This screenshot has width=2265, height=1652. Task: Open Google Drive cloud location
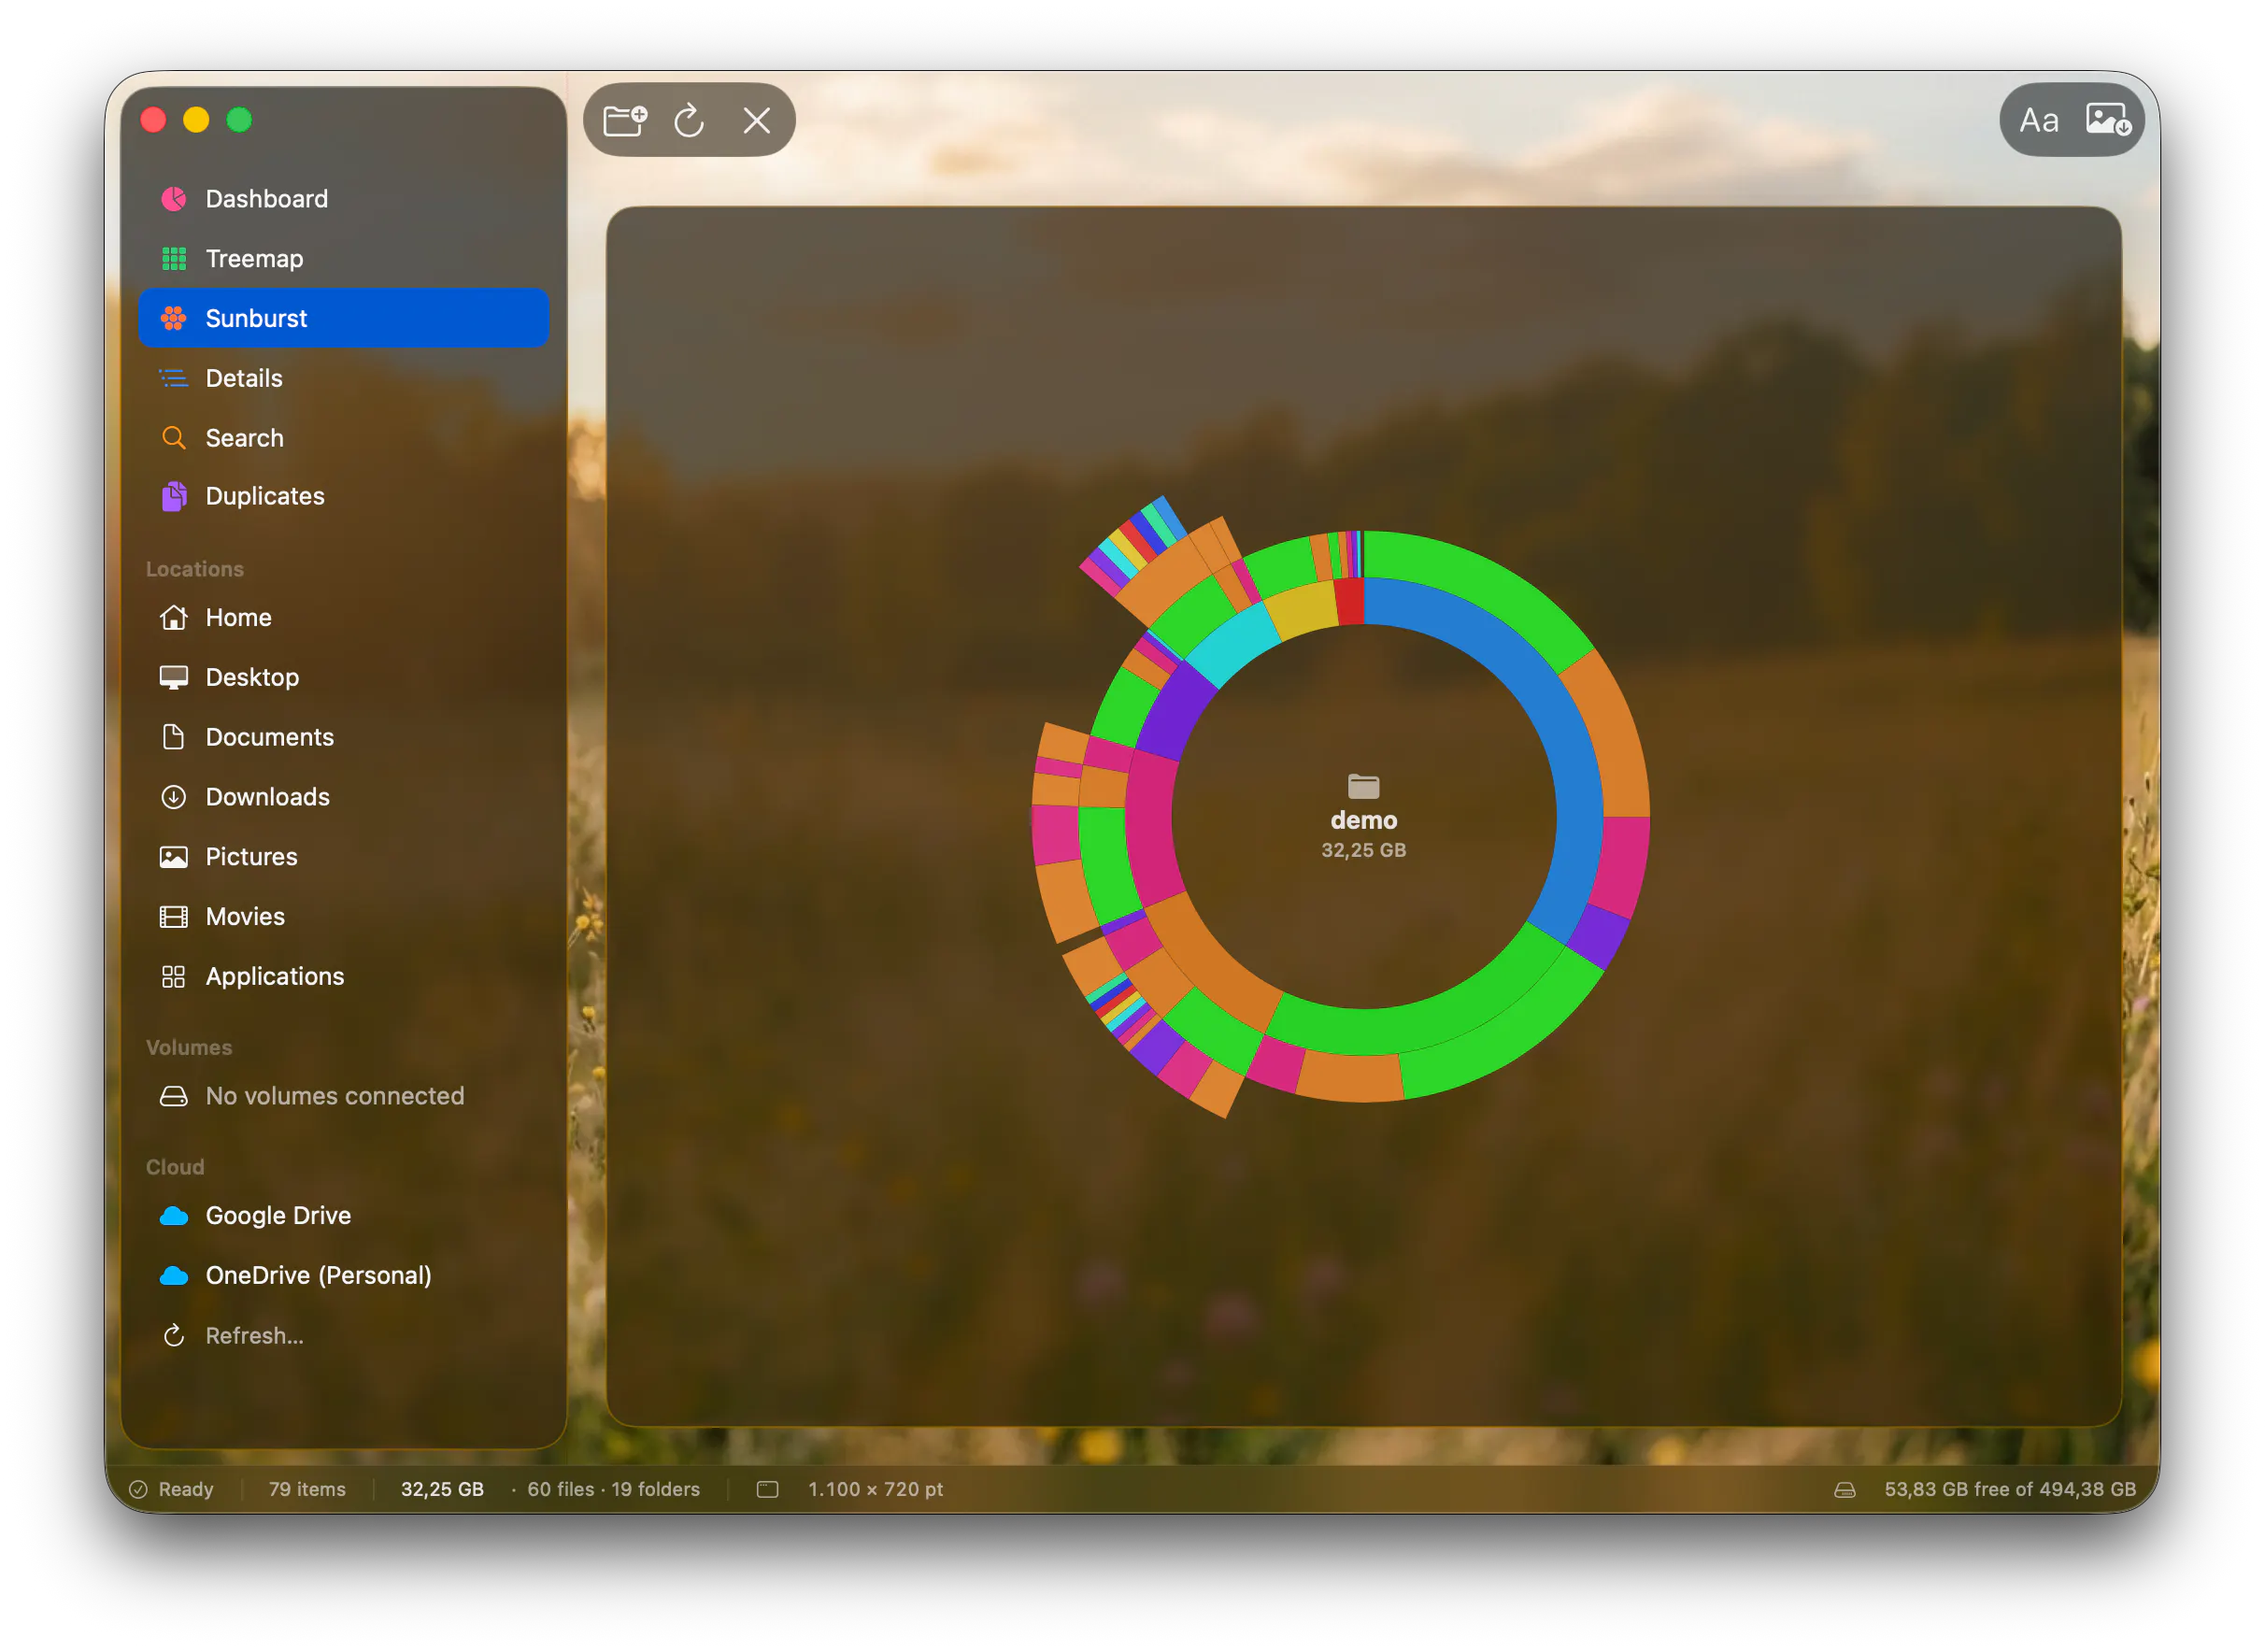pos(343,1216)
